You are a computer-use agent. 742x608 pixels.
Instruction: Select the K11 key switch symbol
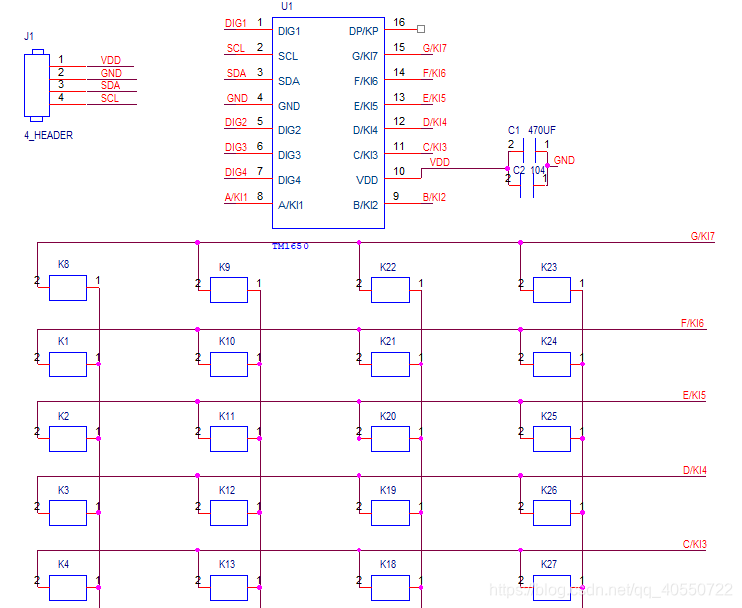[229, 439]
